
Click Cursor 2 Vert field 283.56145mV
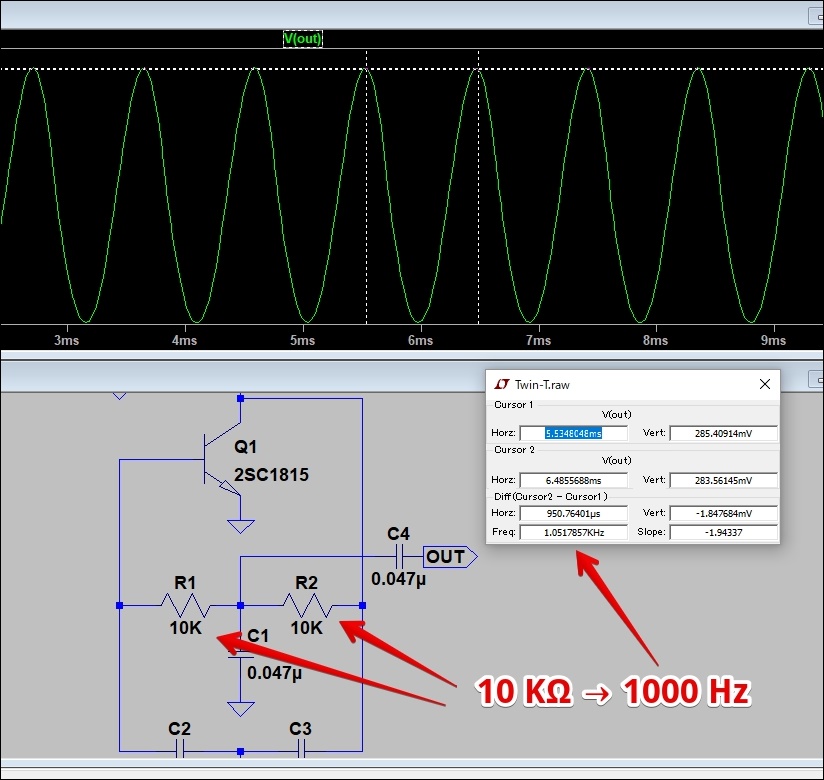[x=723, y=480]
